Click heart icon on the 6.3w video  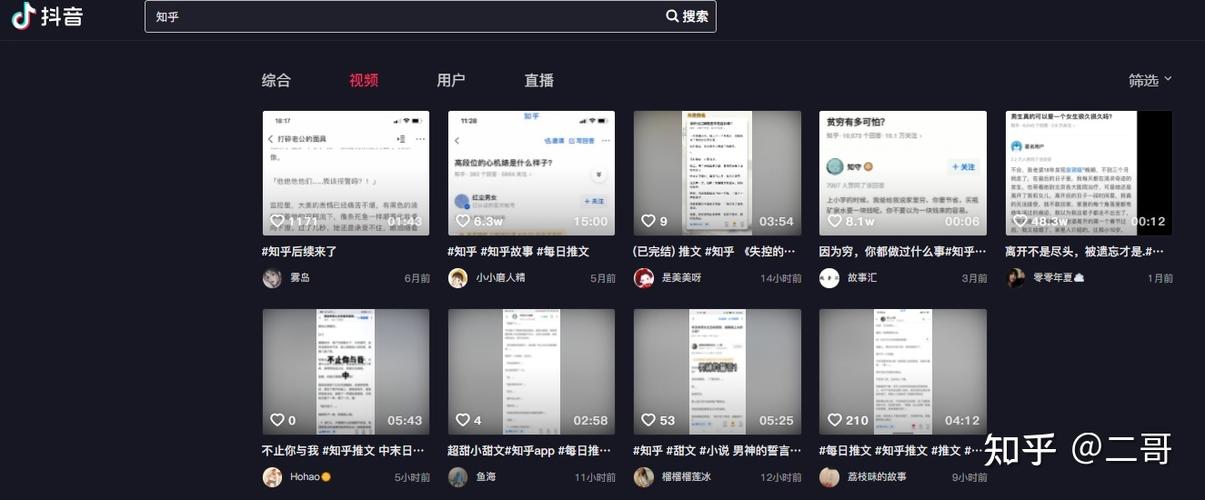463,221
